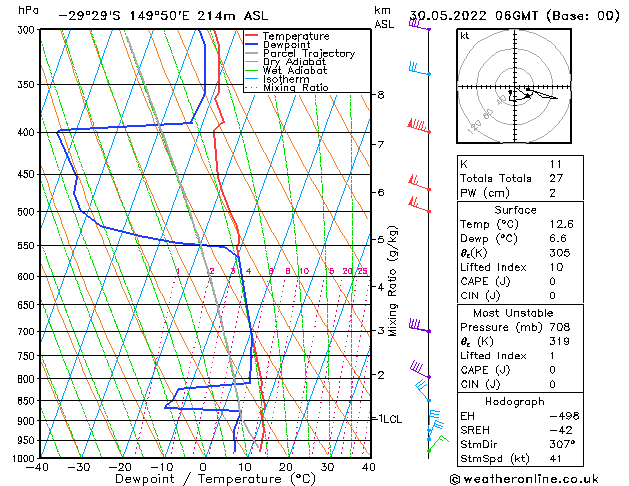The width and height of the screenshot is (629, 486).
Task: Click the 500 pressure level label
Action: click(28, 212)
